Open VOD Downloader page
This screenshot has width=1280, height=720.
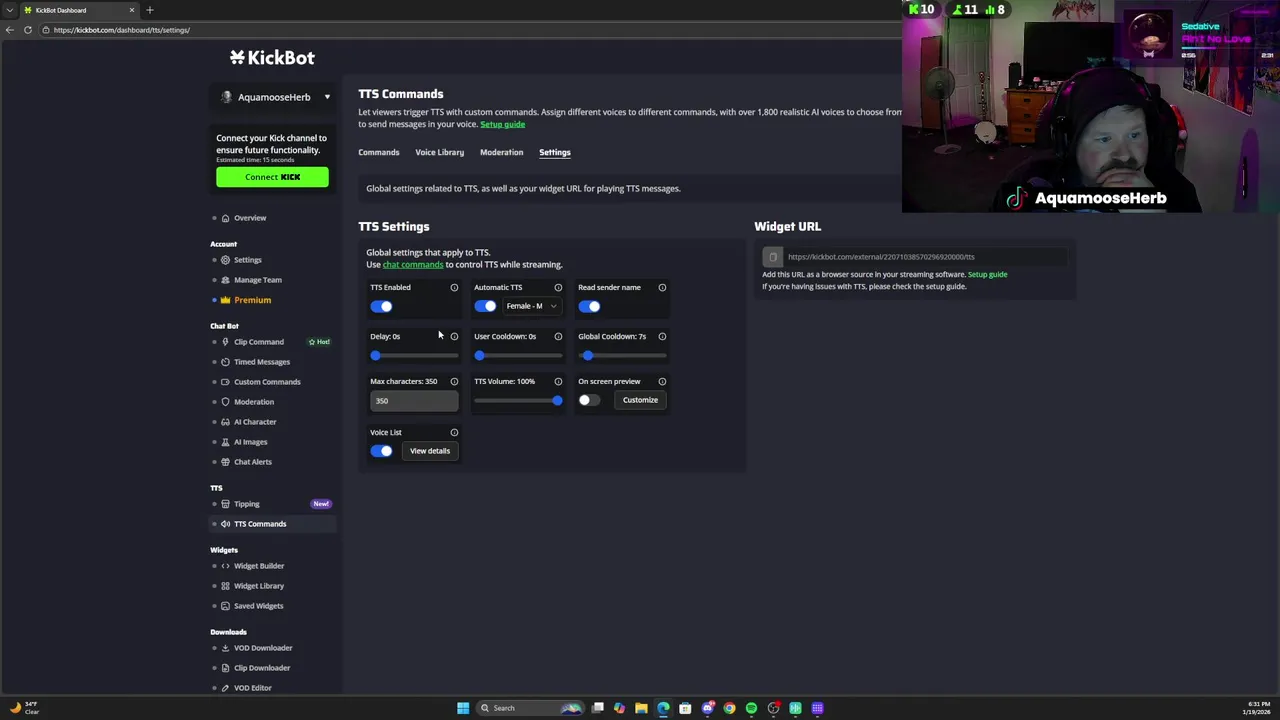(262, 648)
